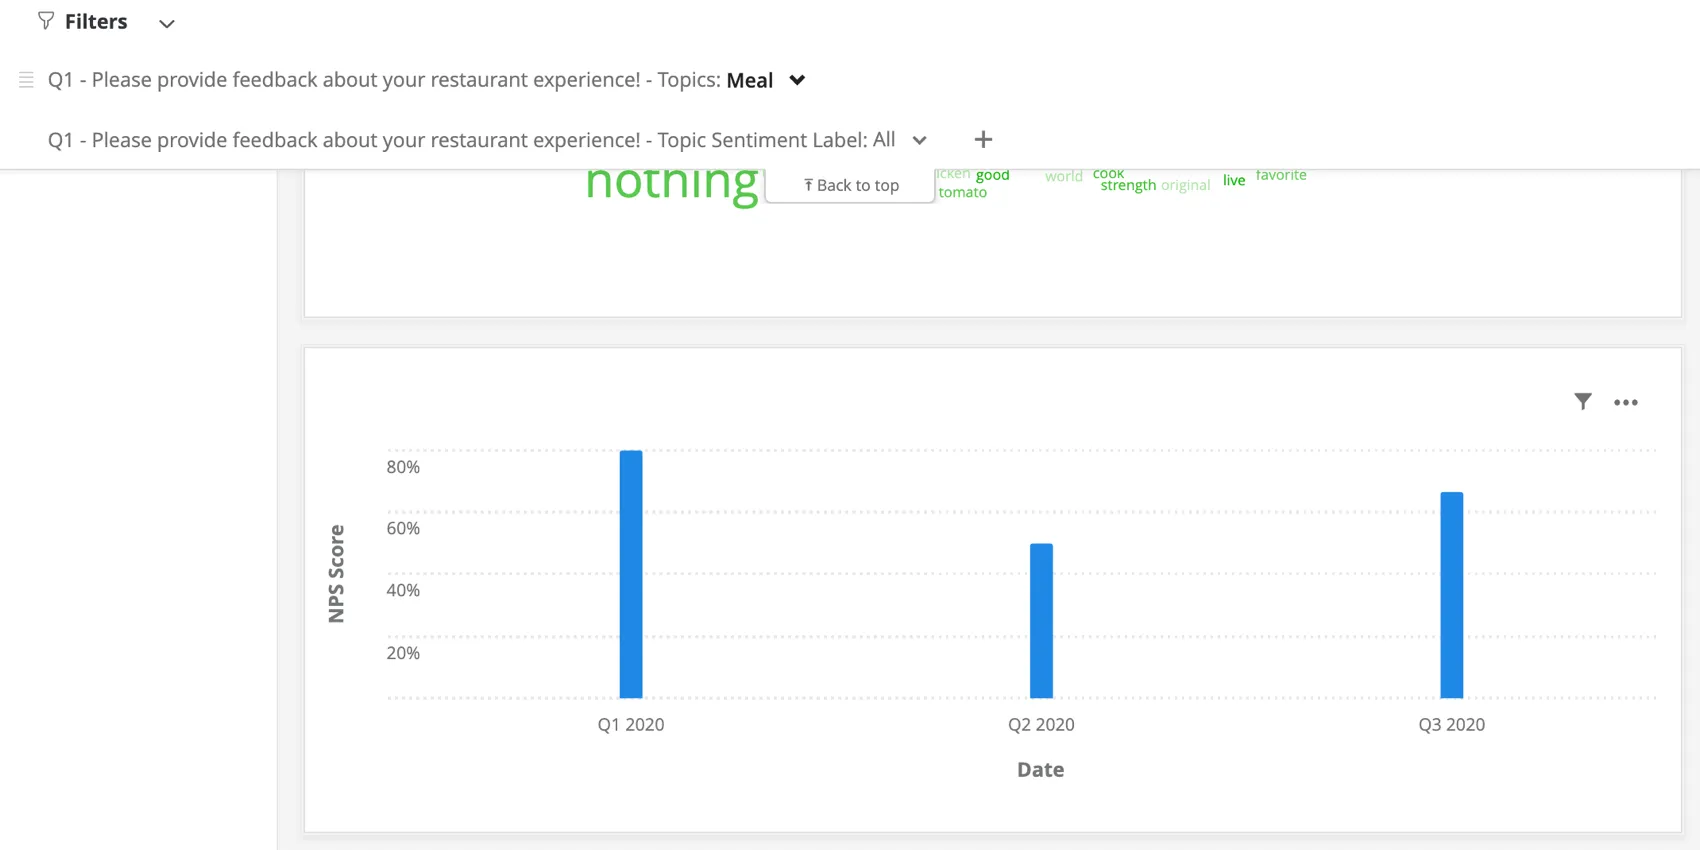The height and width of the screenshot is (850, 1700).
Task: Click the word strength in the word cloud
Action: click(x=1128, y=184)
